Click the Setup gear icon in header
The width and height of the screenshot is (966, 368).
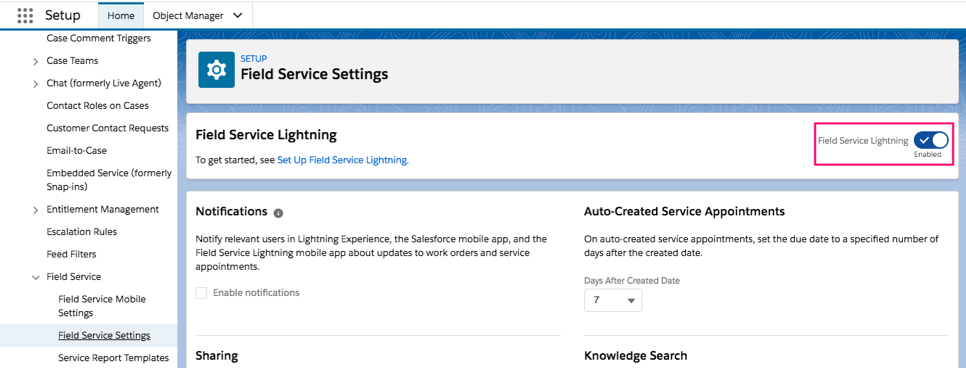(x=216, y=70)
